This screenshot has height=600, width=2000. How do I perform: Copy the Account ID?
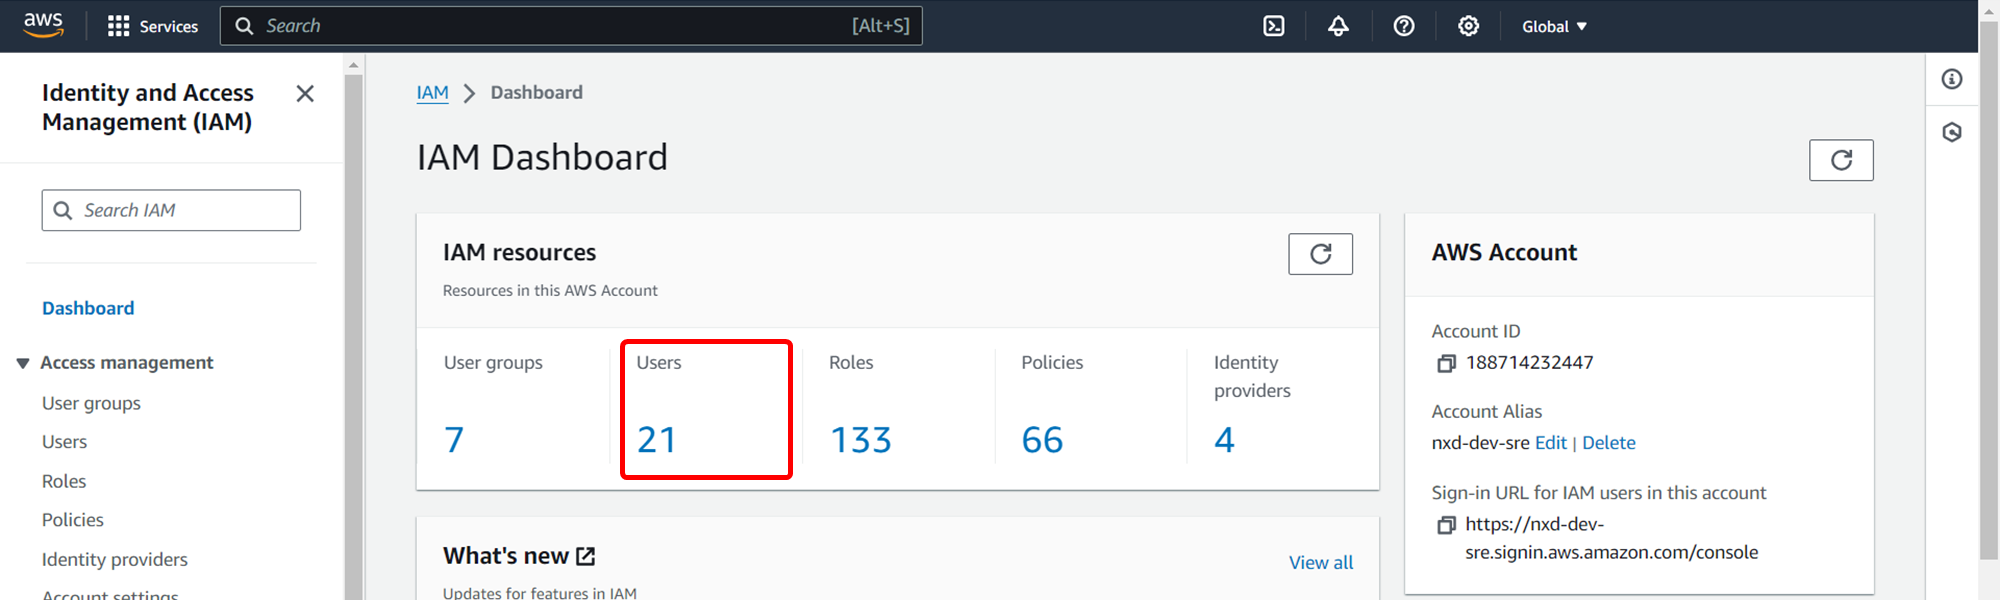pyautogui.click(x=1446, y=364)
